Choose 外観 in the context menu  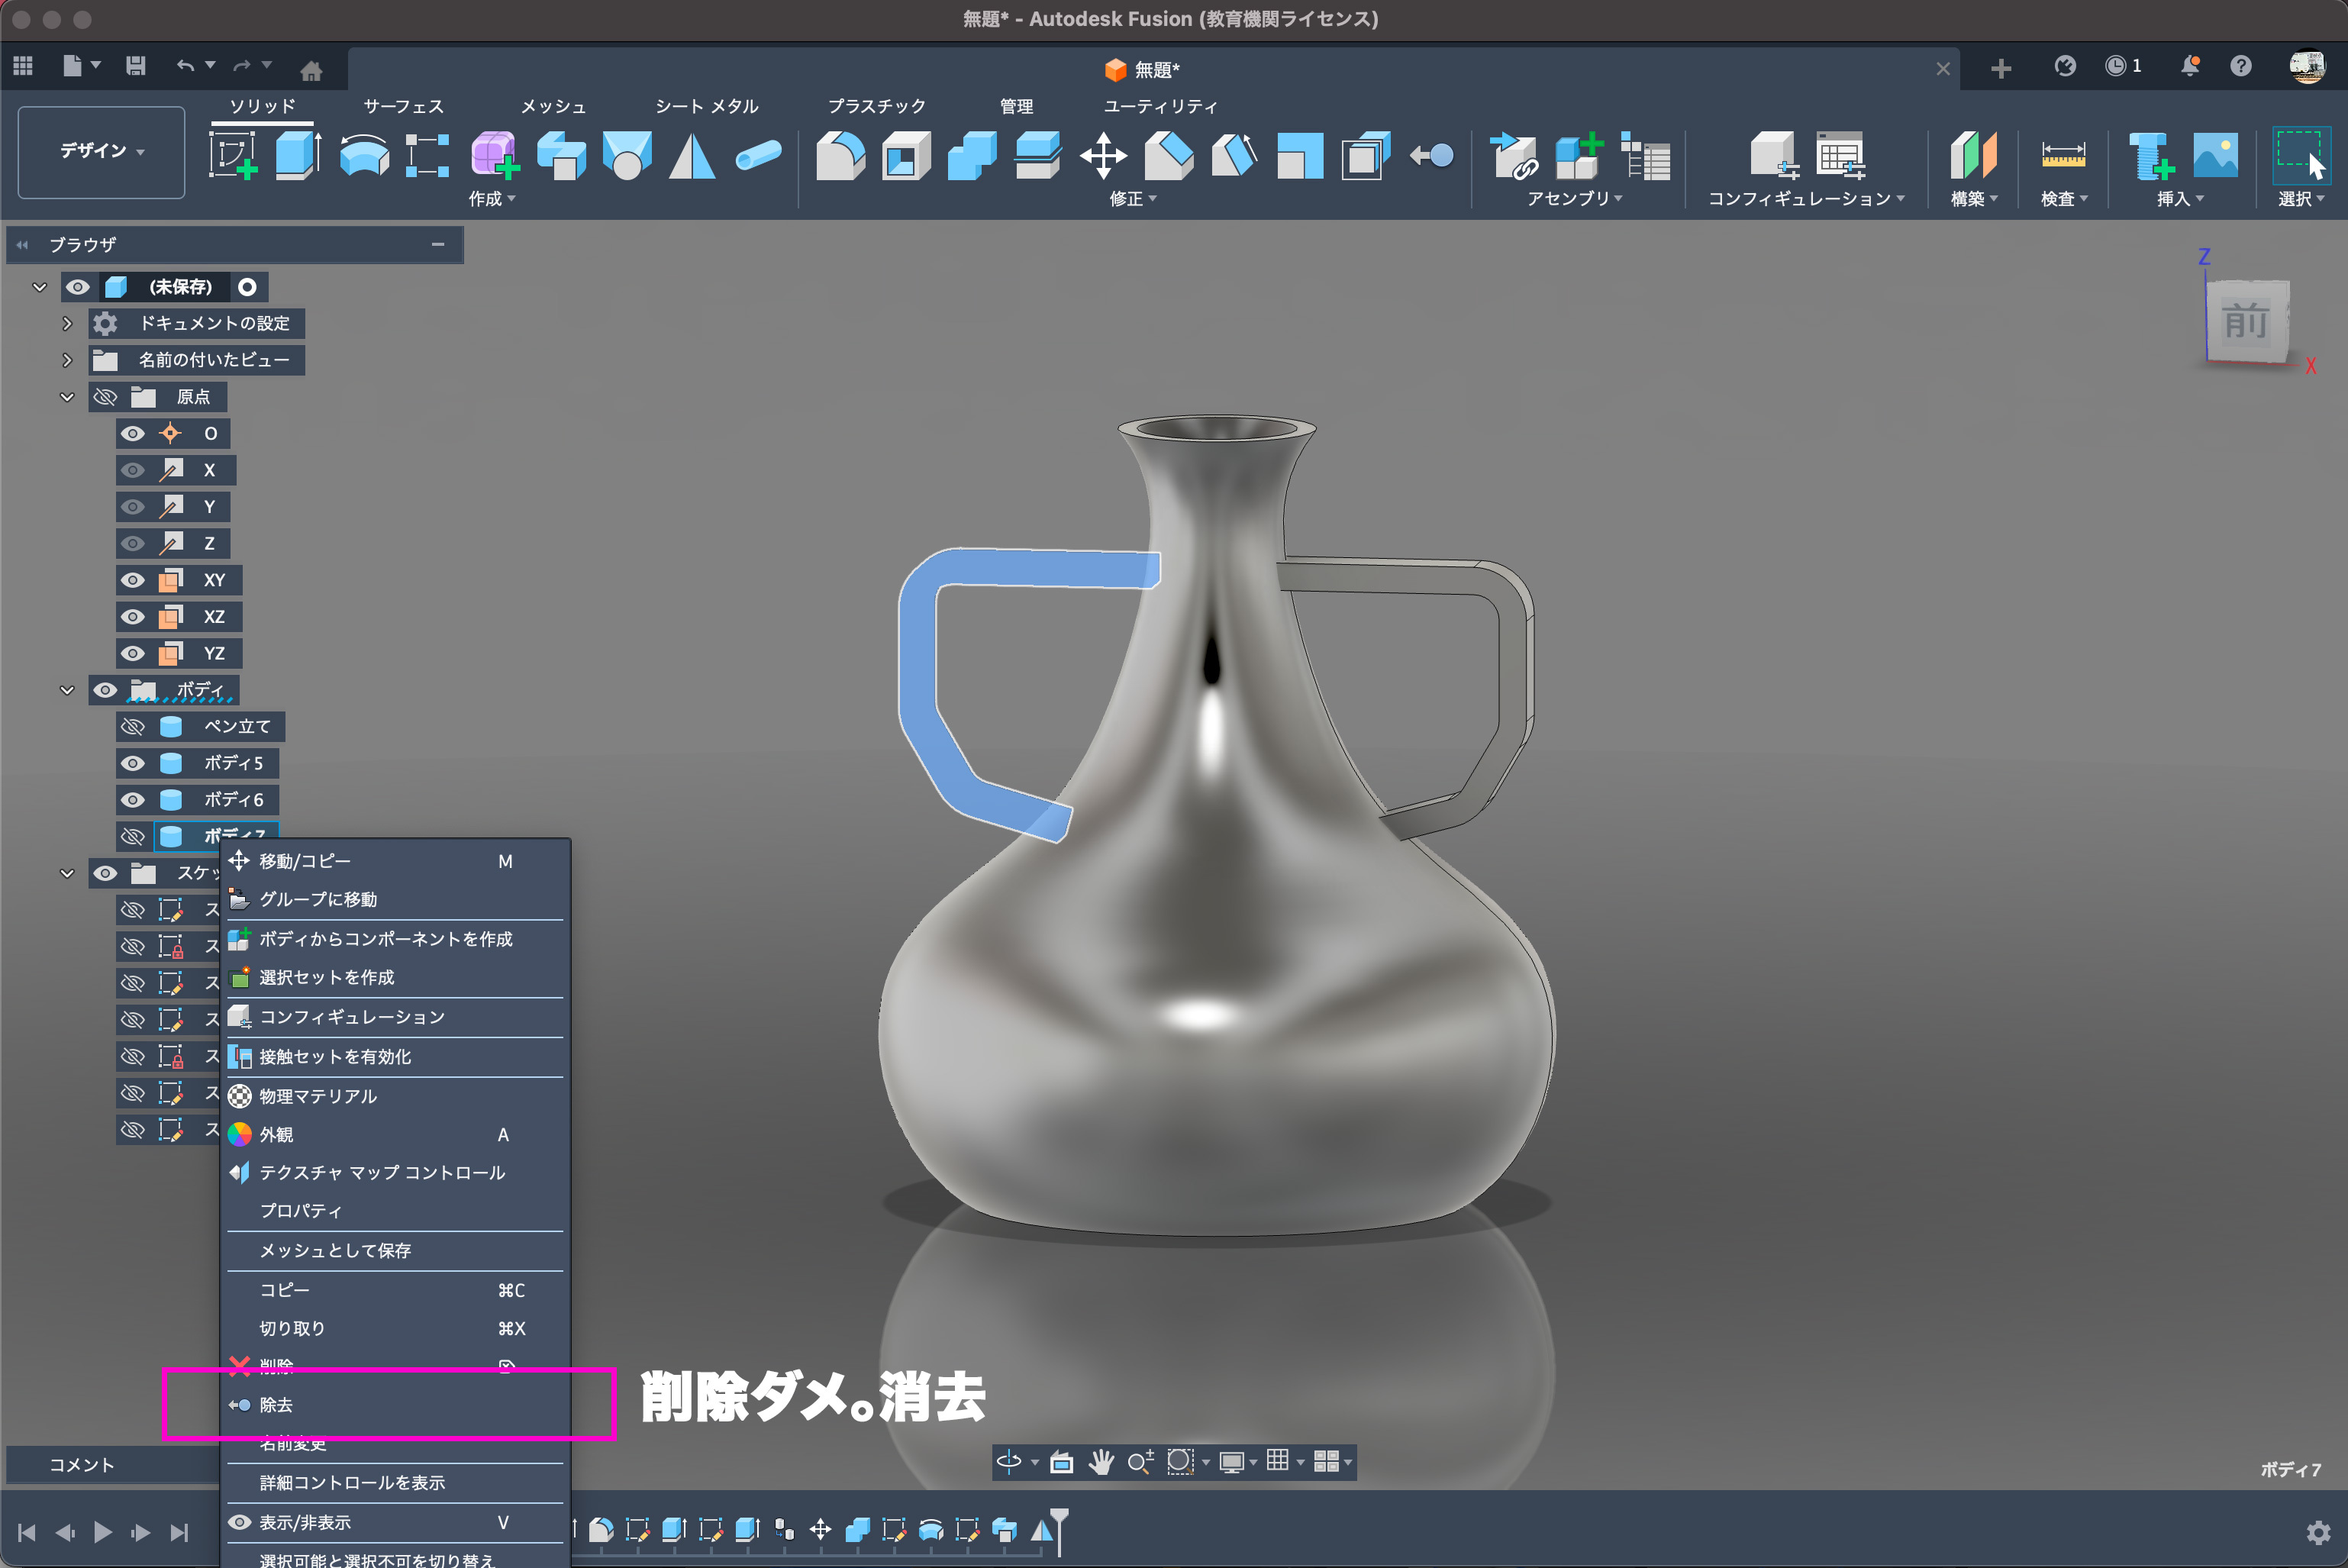276,1134
